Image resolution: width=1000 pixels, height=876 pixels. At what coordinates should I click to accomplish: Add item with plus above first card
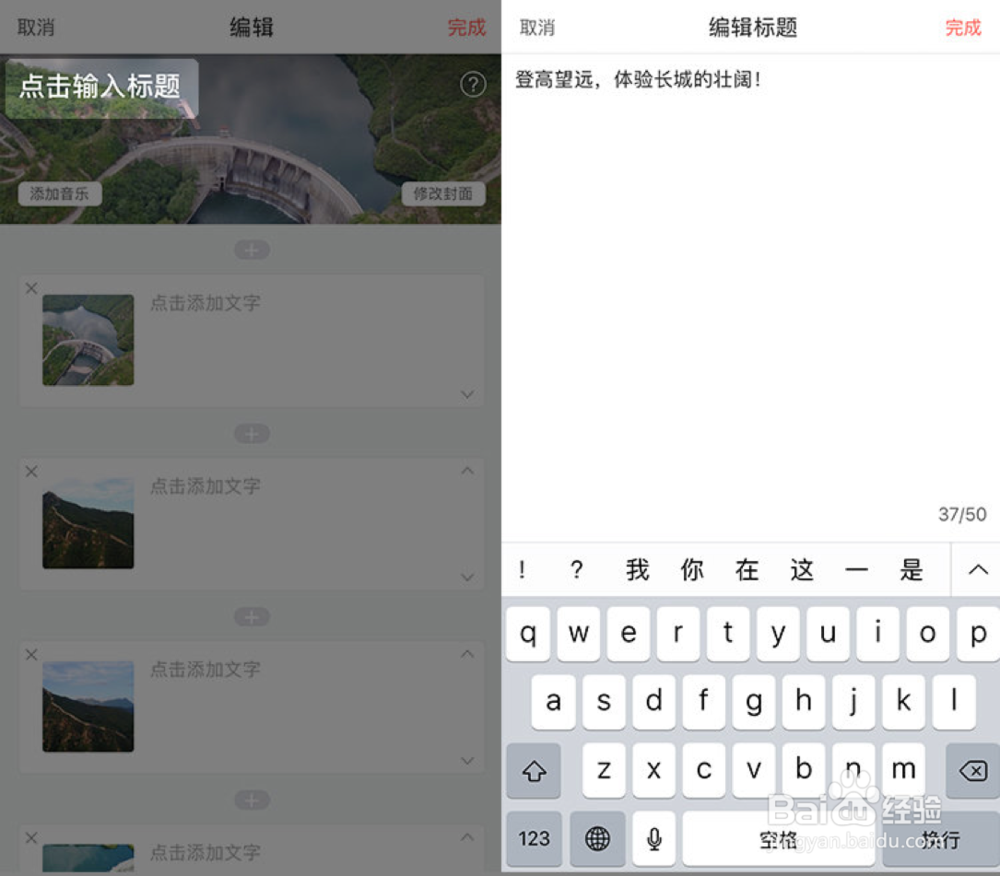(252, 250)
